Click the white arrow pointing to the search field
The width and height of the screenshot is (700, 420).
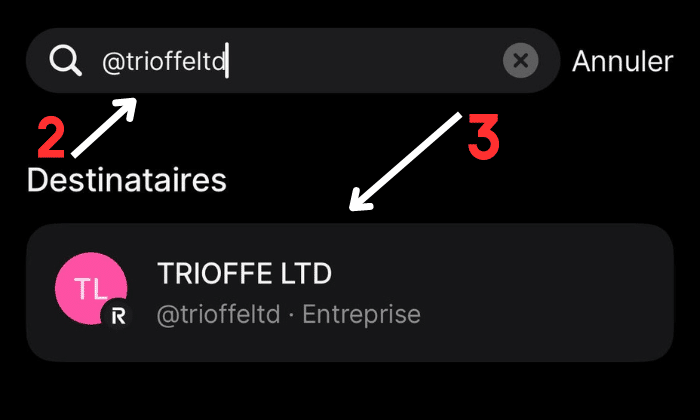click(x=102, y=125)
